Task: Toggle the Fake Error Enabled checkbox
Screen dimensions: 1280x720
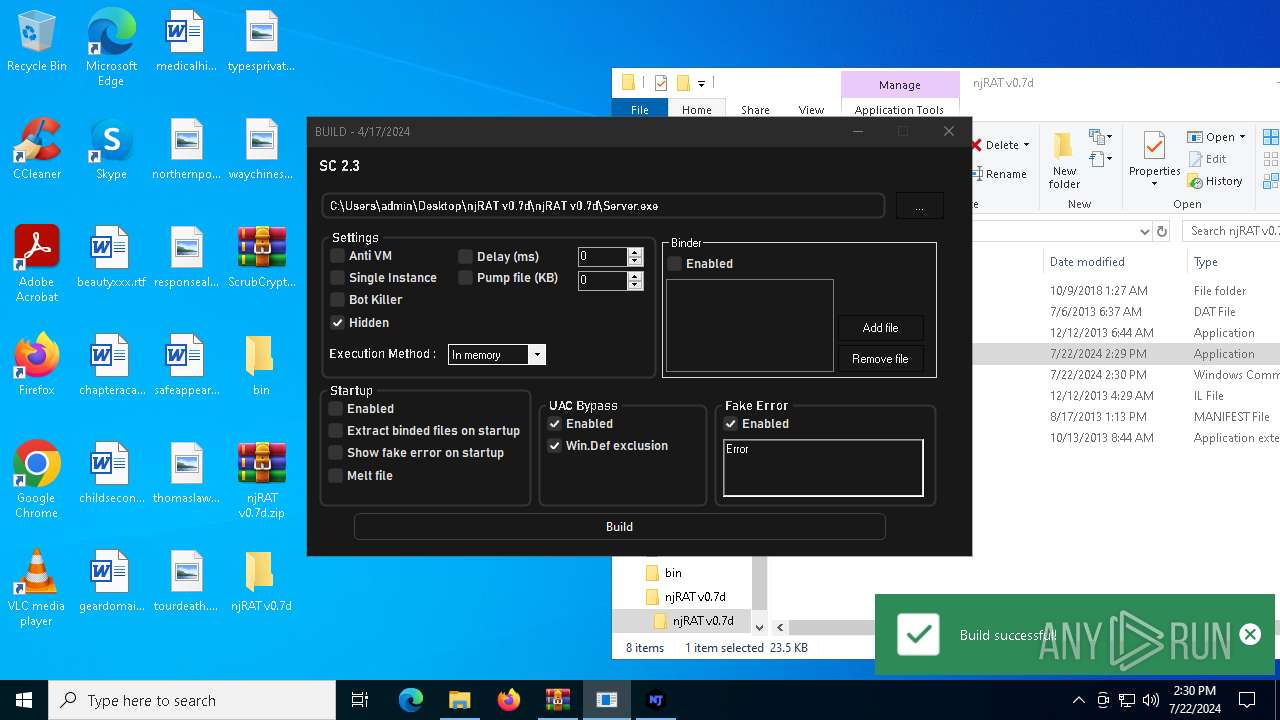Action: point(731,424)
